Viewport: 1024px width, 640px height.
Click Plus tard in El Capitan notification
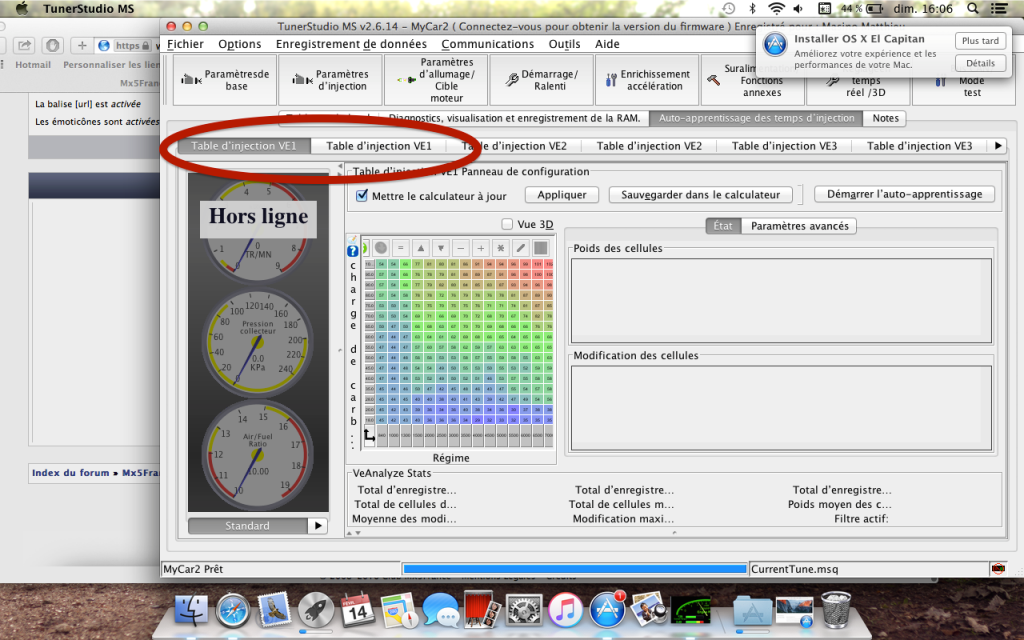(980, 40)
